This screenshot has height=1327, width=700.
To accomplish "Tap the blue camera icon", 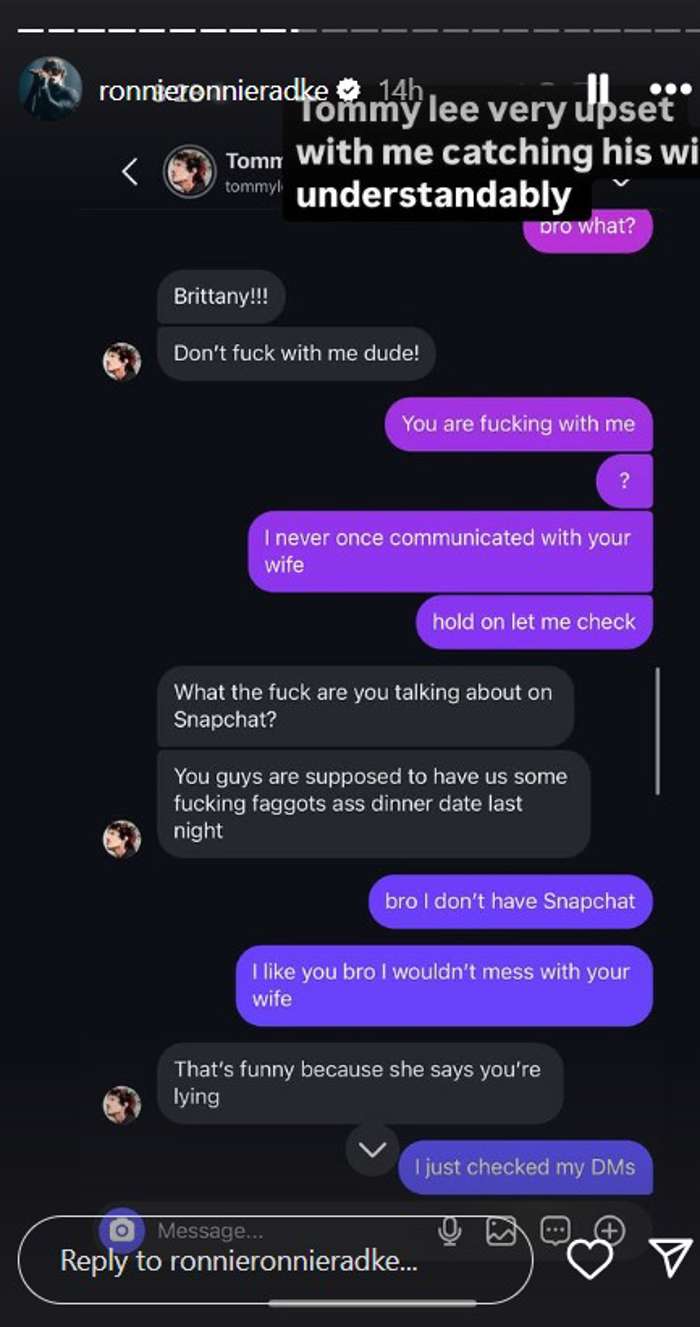I will tap(122, 1231).
